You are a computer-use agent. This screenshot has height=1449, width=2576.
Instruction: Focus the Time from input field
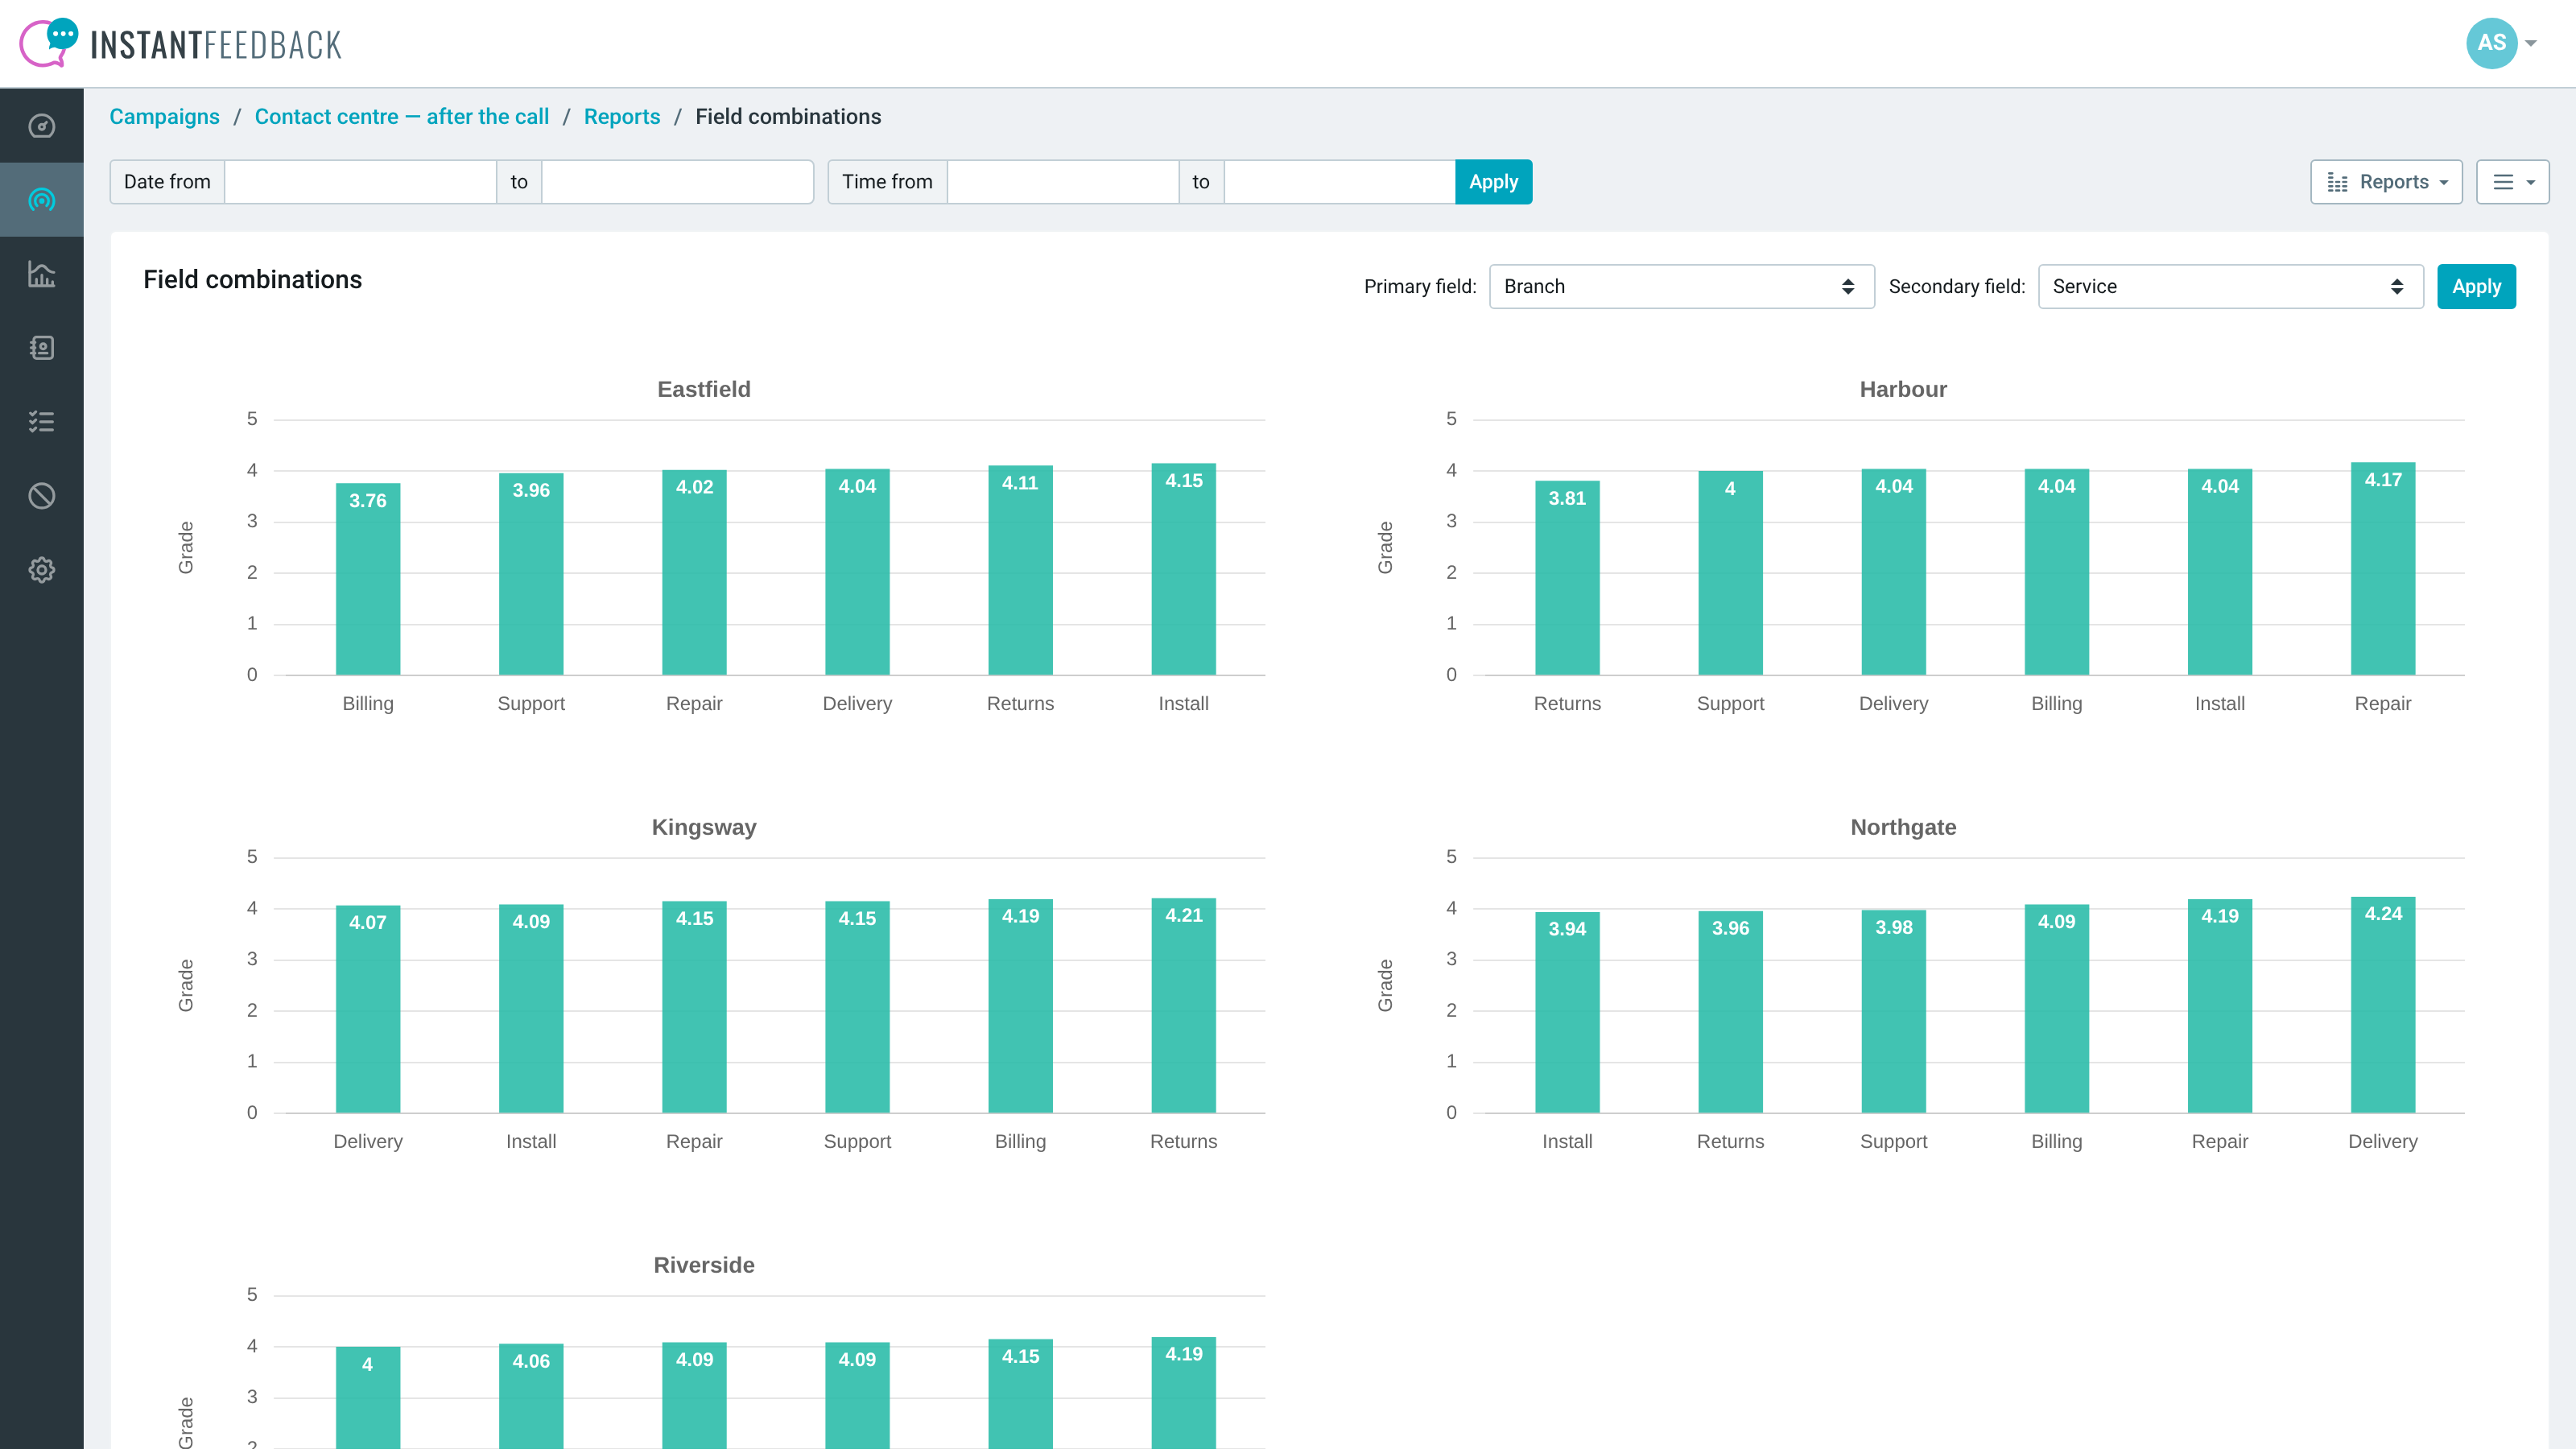pyautogui.click(x=1063, y=182)
